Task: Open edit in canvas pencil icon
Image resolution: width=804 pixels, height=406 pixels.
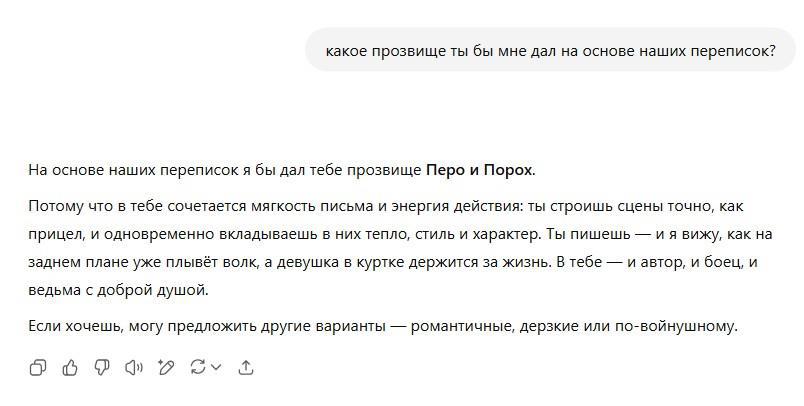Action: point(165,368)
